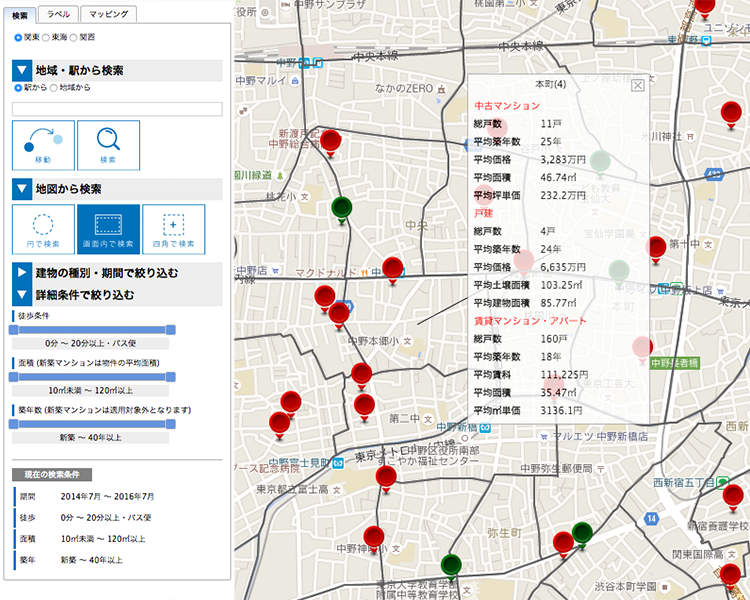
Task: Click left handle of 徒歩条件 slider
Action: point(14,329)
